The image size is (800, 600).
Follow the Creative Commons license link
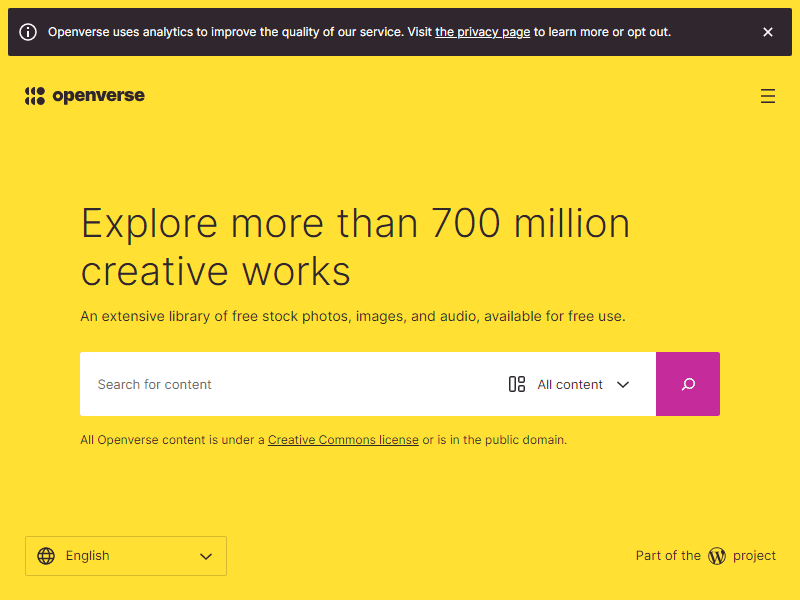click(x=343, y=439)
